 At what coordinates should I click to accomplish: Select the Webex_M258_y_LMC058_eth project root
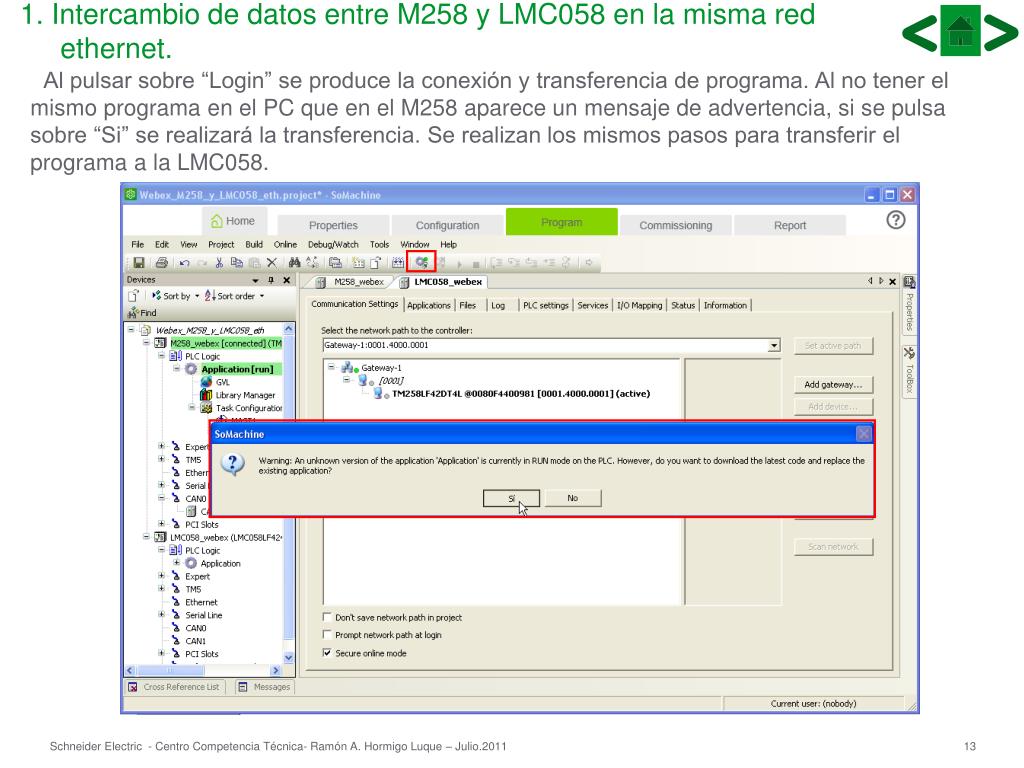tap(209, 330)
